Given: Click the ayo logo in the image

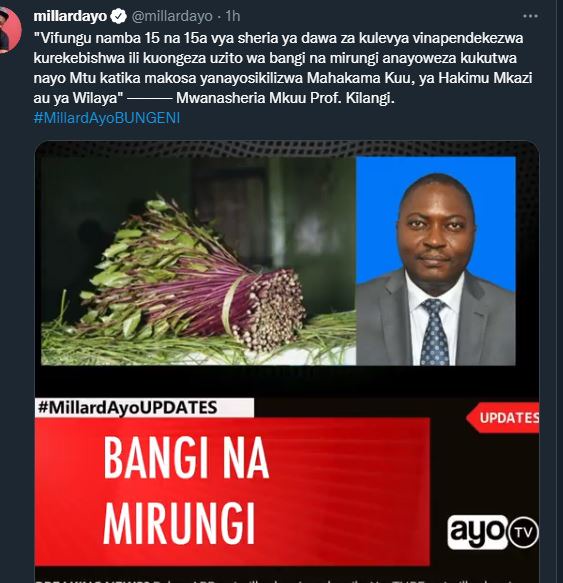Looking at the screenshot, I should [477, 532].
